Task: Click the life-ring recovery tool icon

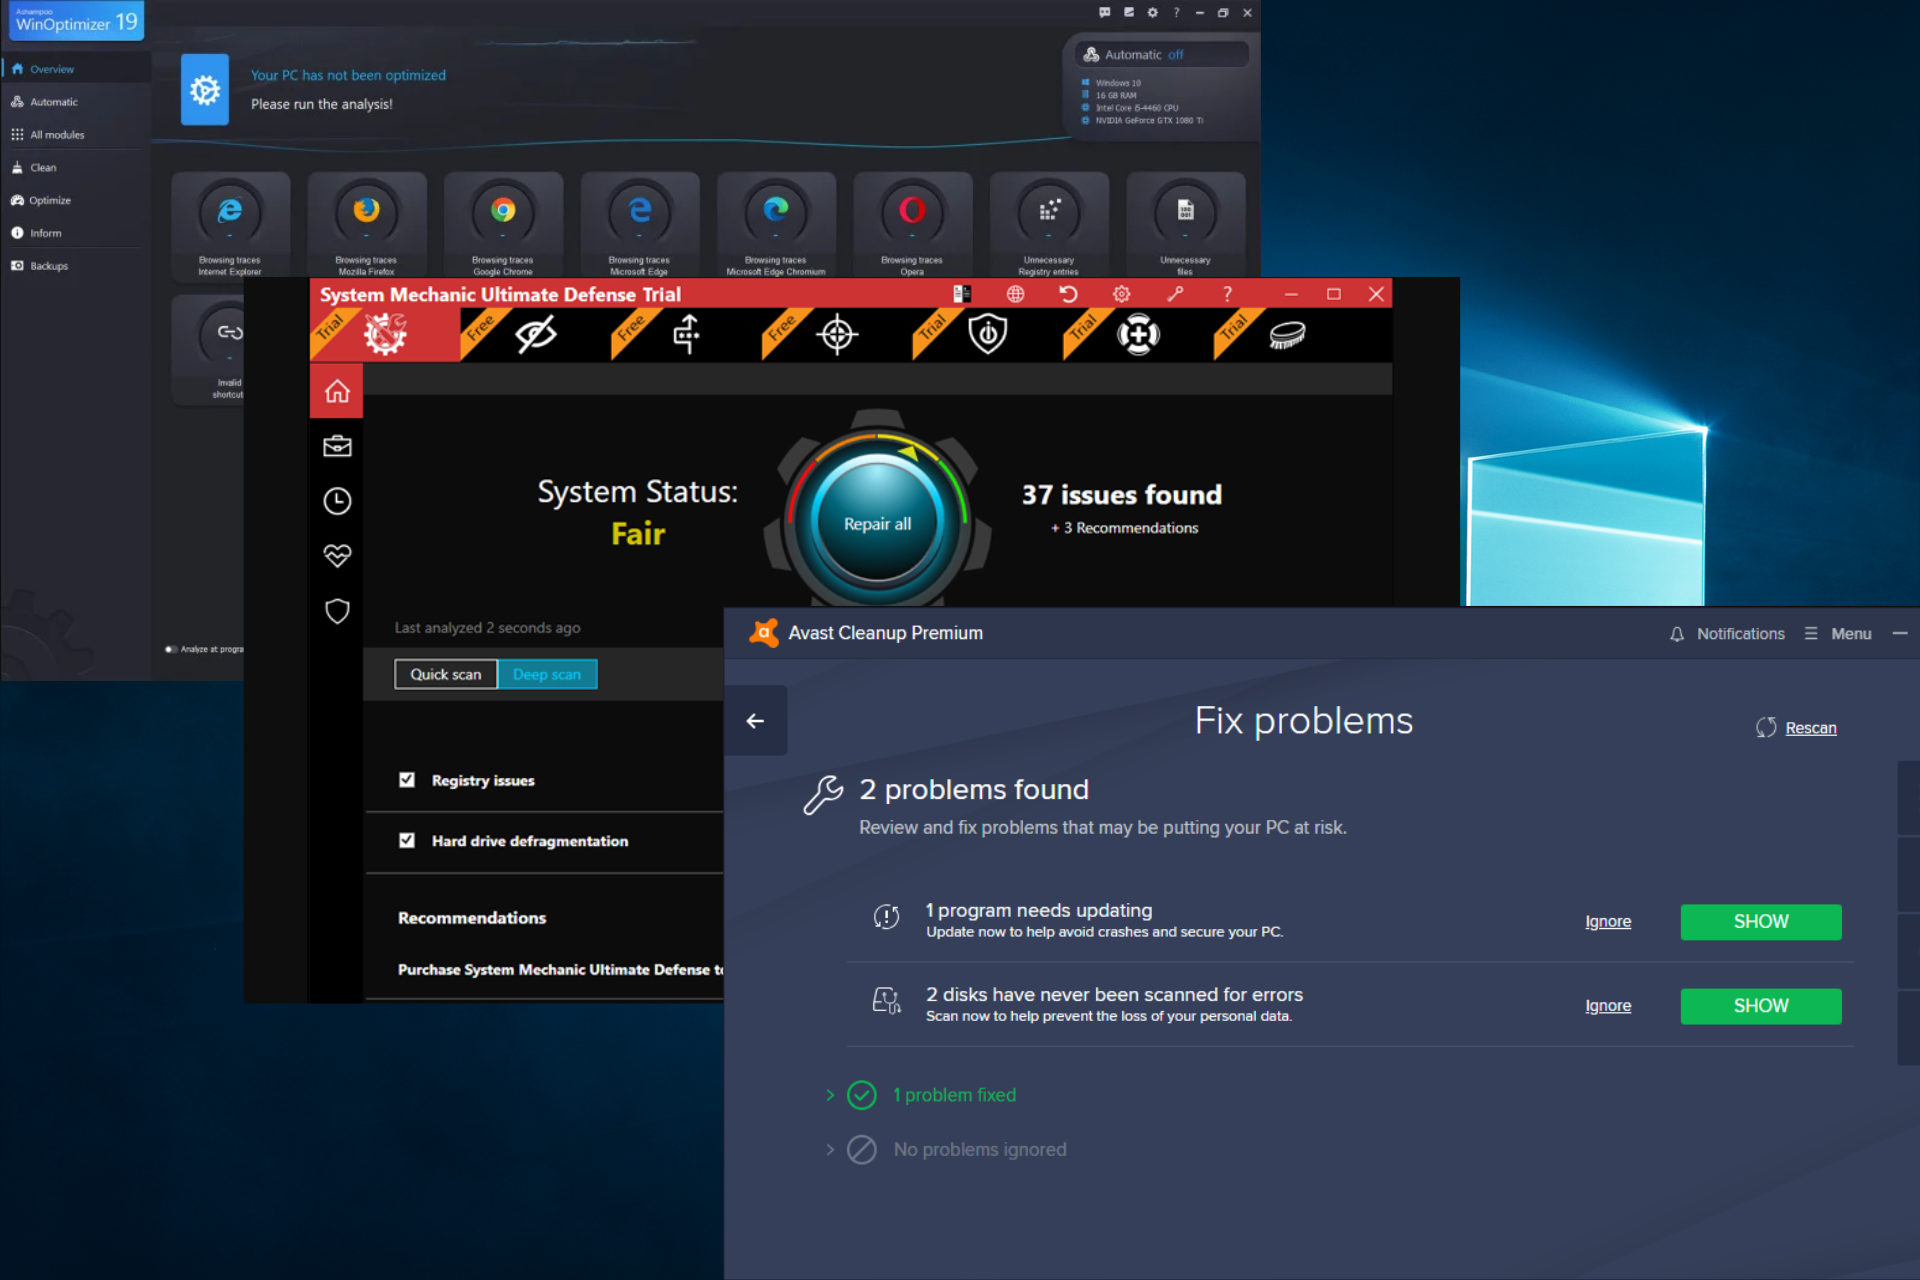Action: coord(1138,335)
